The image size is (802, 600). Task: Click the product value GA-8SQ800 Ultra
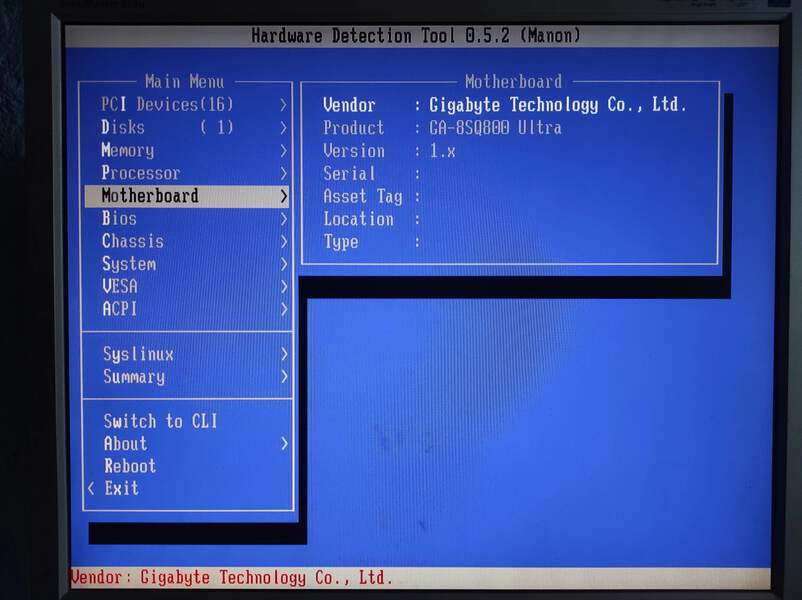pos(495,128)
